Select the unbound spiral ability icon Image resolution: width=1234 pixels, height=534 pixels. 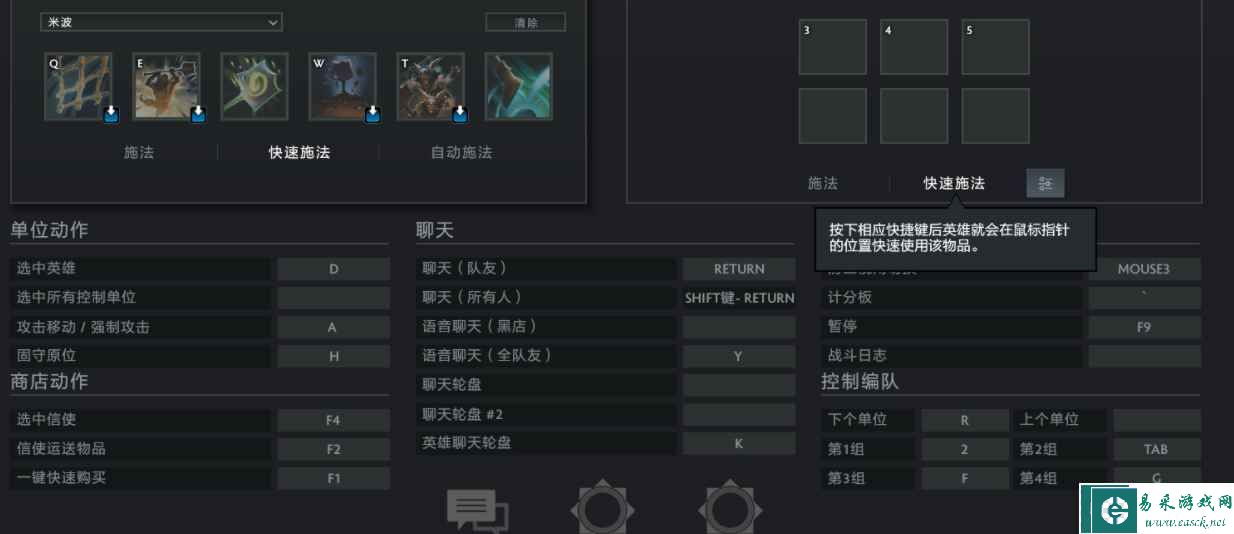coord(255,87)
